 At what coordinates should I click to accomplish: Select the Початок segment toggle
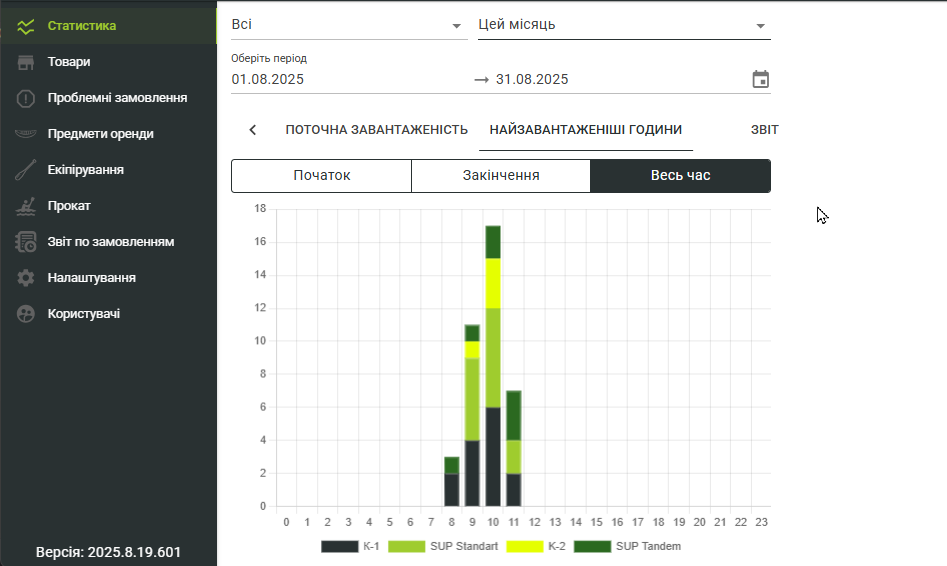pos(321,176)
